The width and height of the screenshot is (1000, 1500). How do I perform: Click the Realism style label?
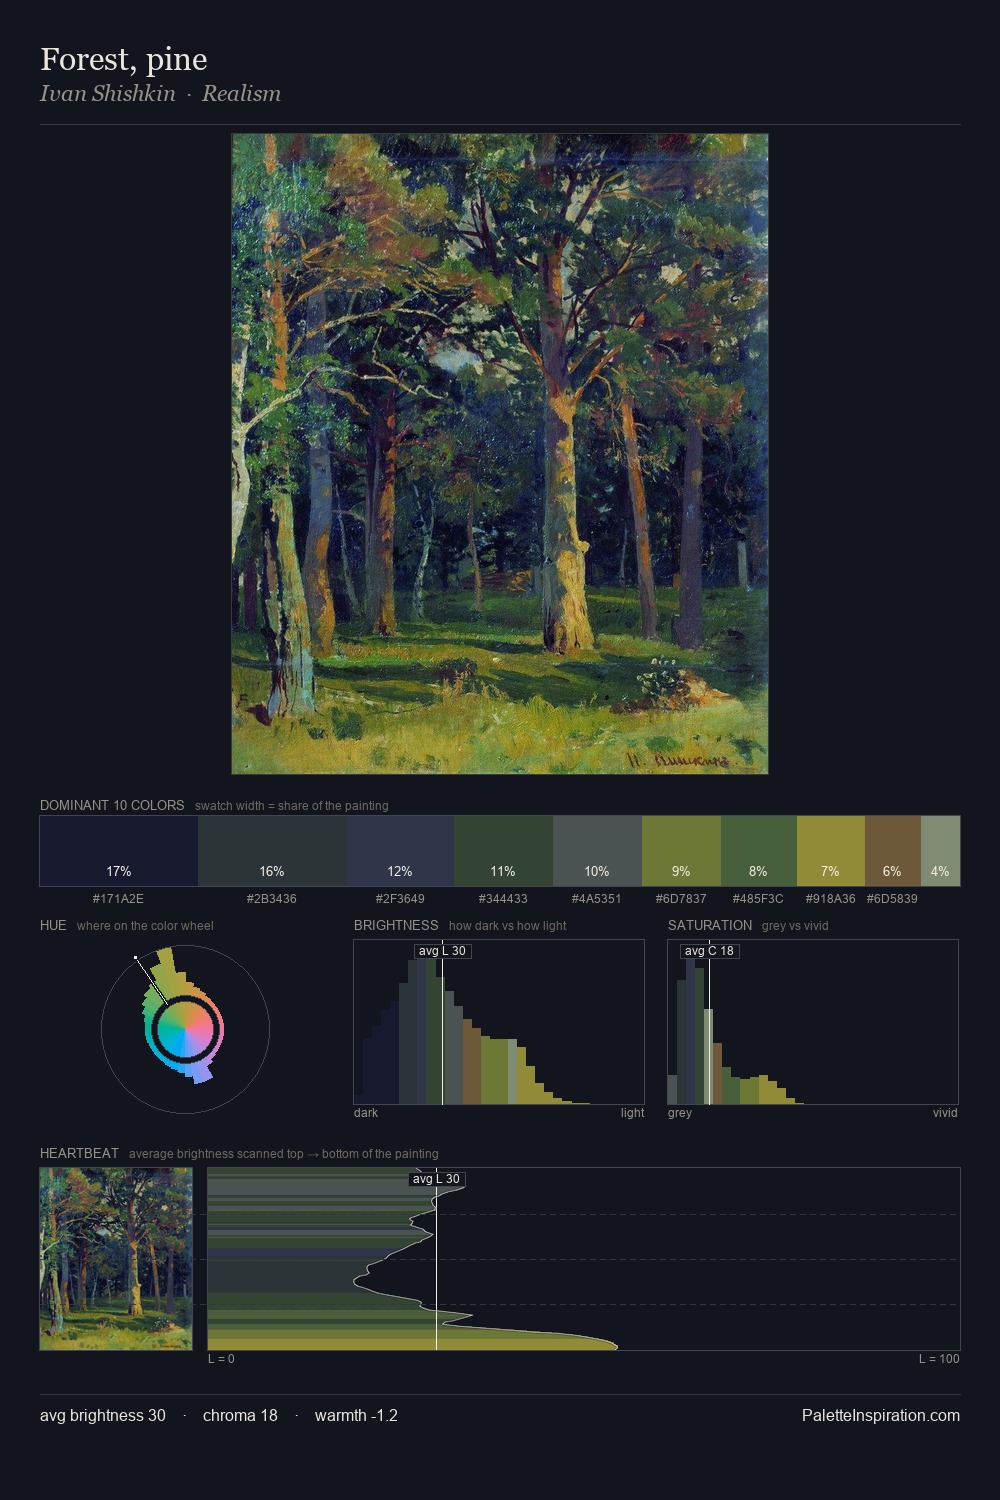click(x=241, y=93)
